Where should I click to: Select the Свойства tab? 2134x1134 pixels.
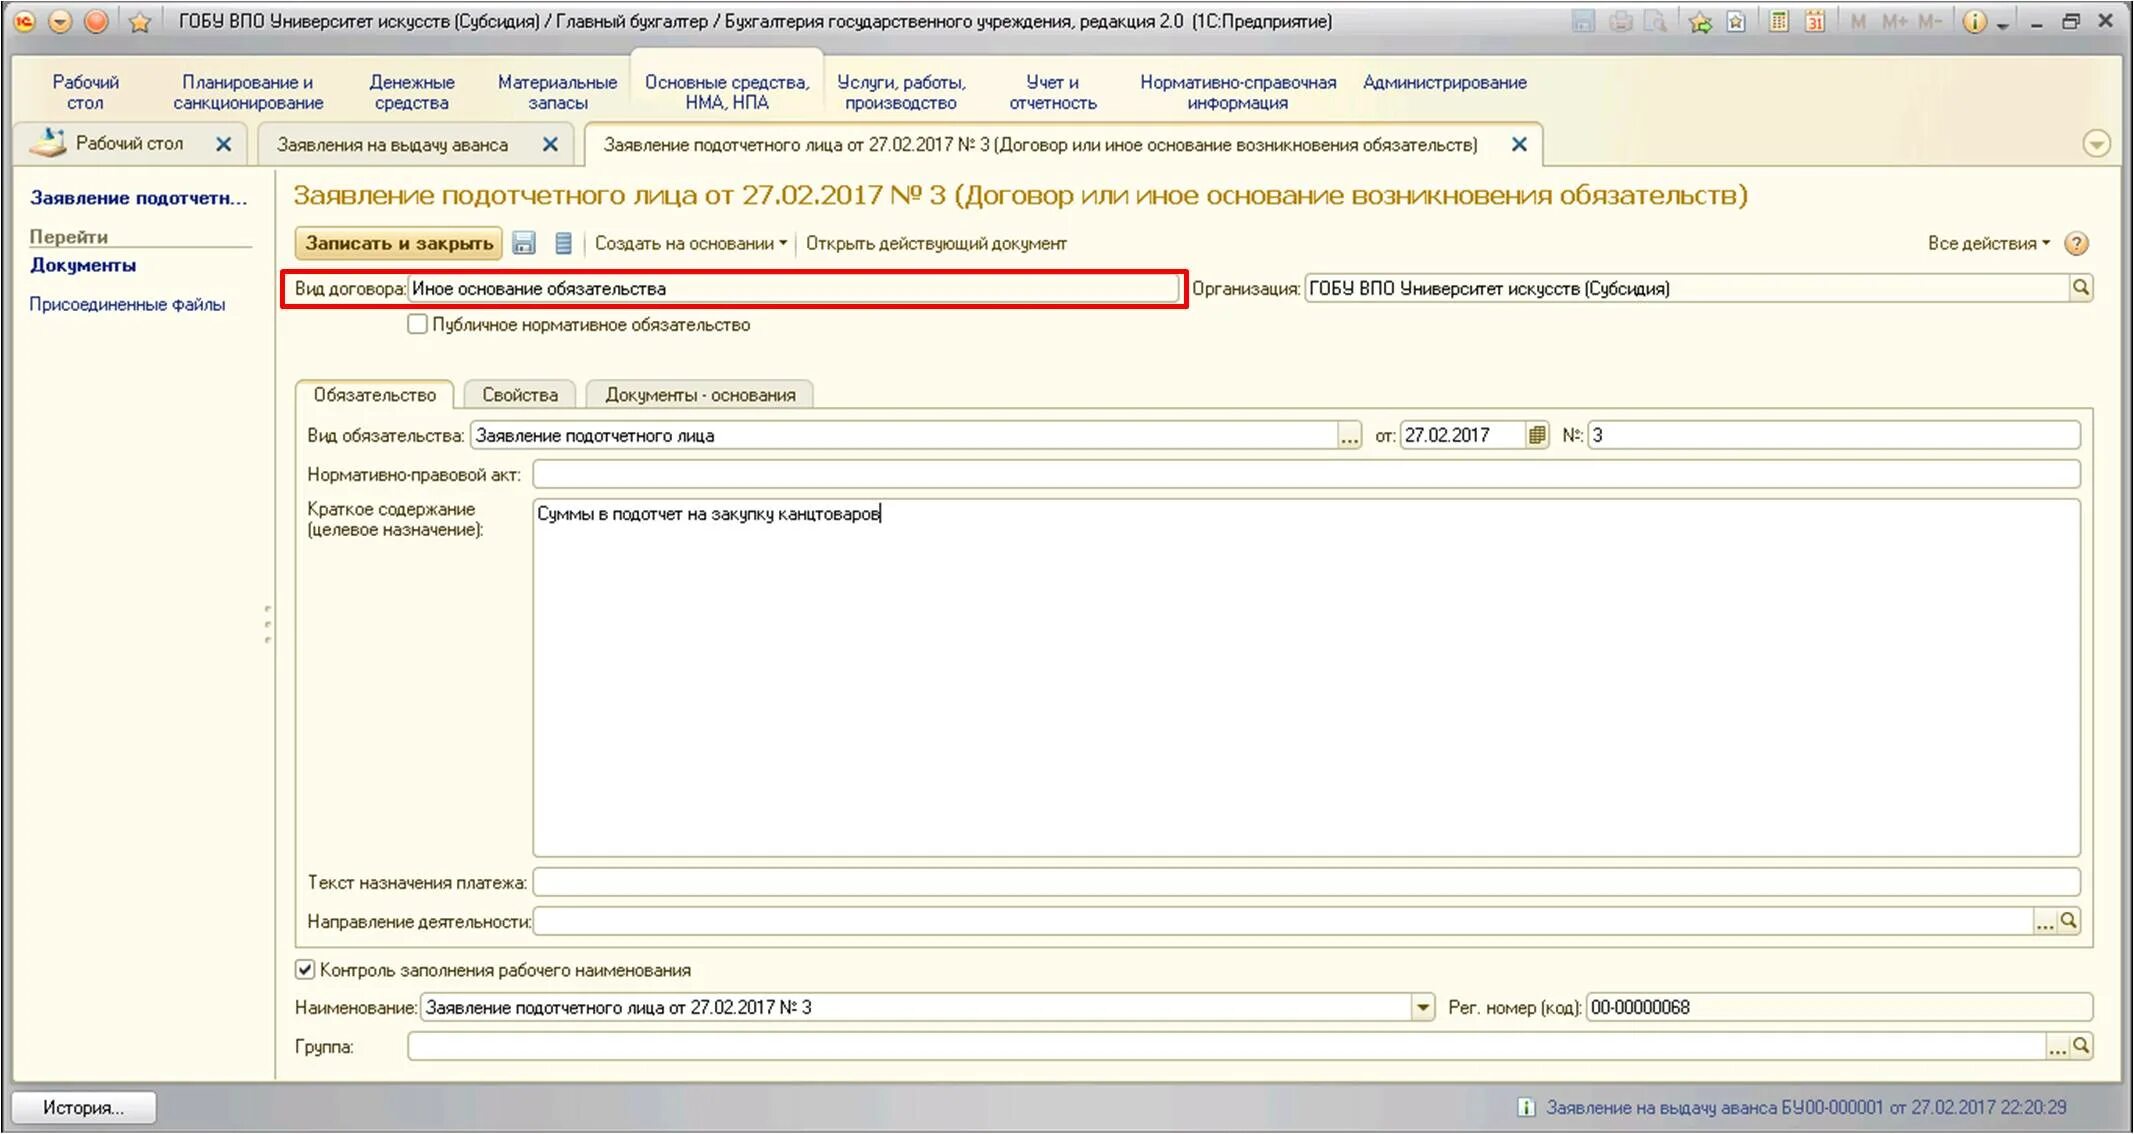[520, 395]
